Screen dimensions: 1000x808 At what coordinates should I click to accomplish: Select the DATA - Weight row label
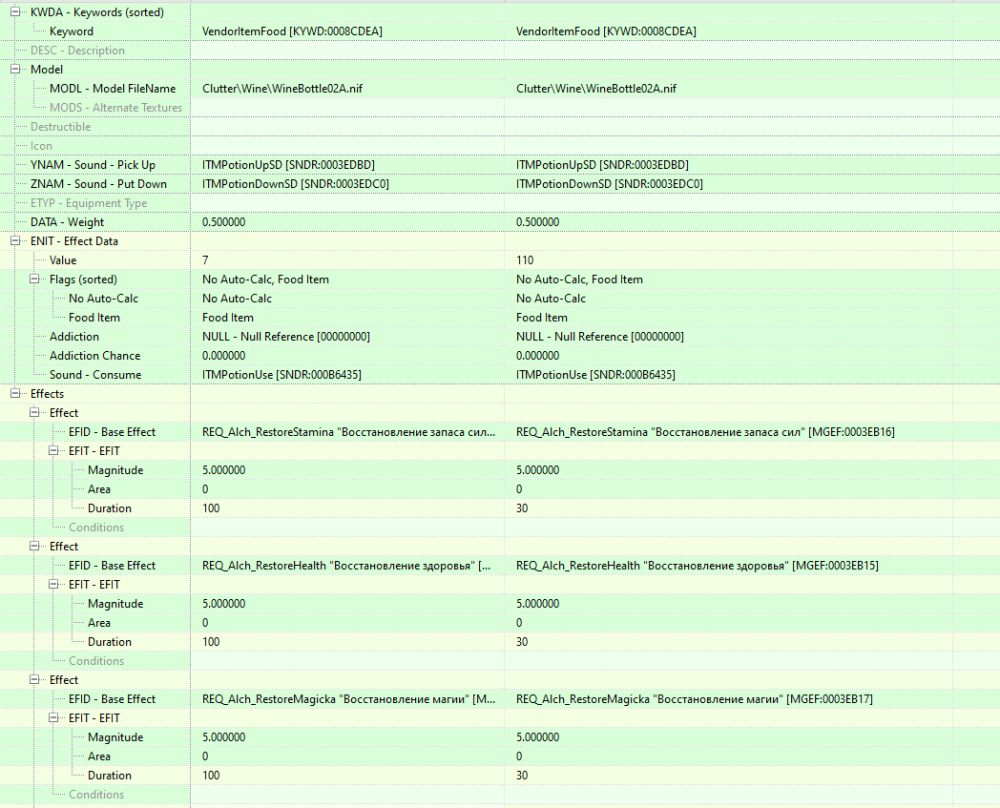pos(68,222)
